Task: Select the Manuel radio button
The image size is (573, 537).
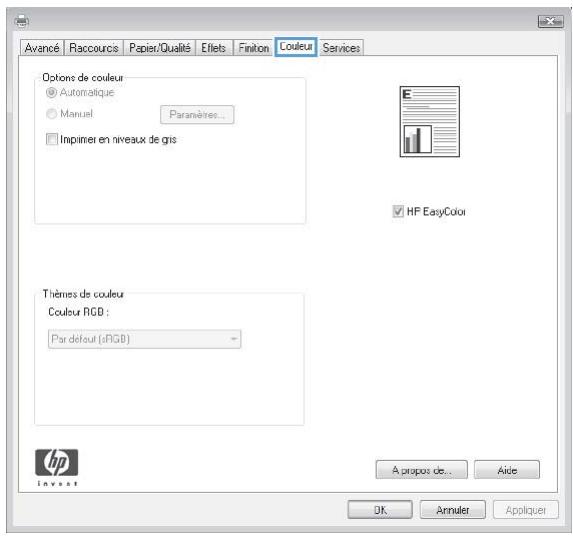Action: point(52,114)
